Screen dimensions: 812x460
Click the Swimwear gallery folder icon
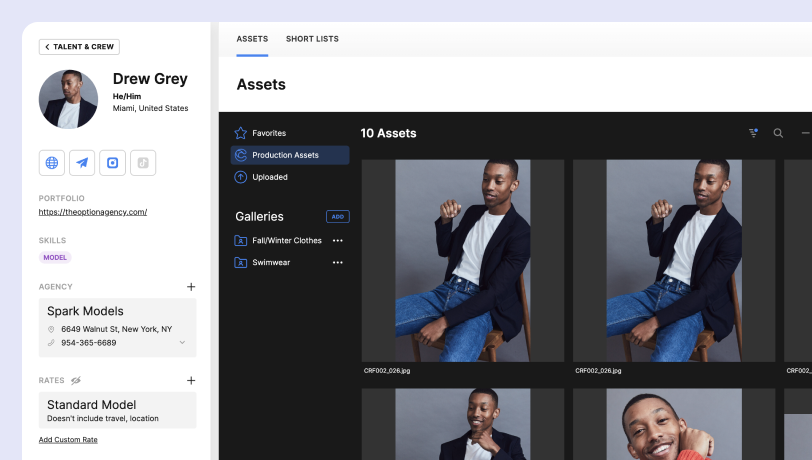tap(240, 263)
